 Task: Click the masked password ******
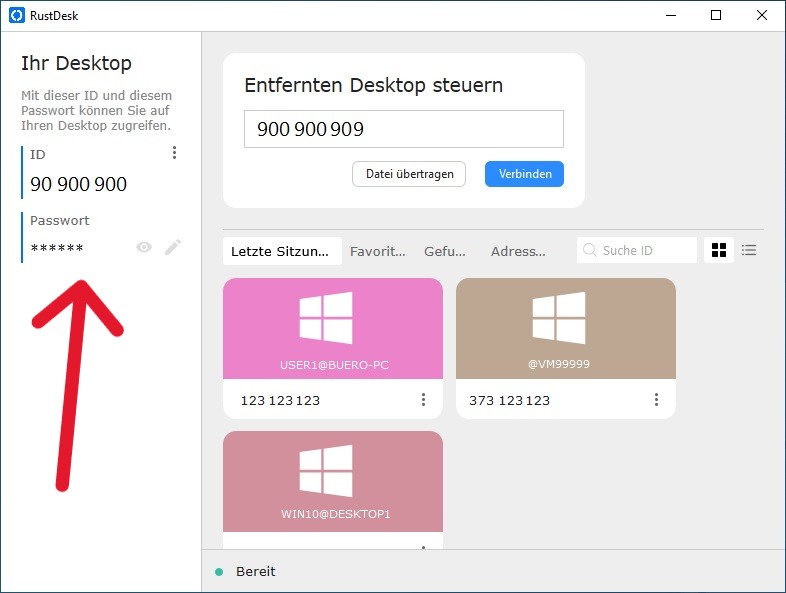tap(57, 248)
